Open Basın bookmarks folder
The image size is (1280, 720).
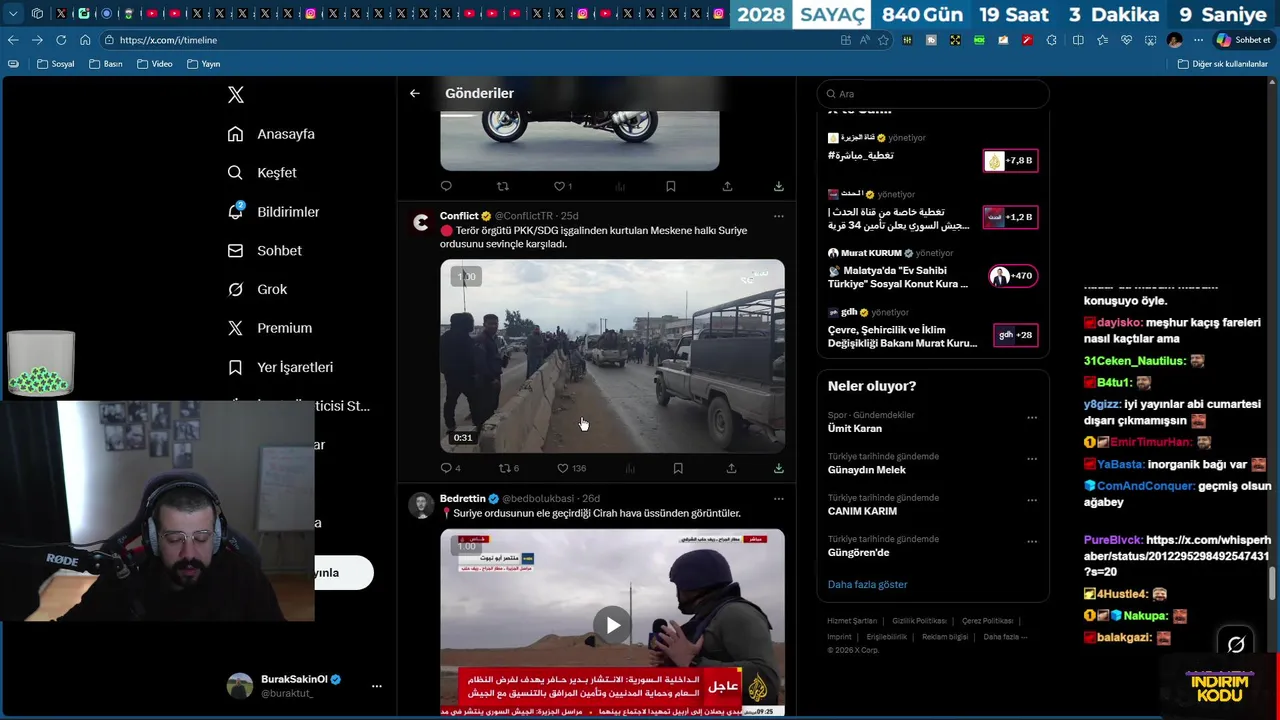click(x=106, y=64)
